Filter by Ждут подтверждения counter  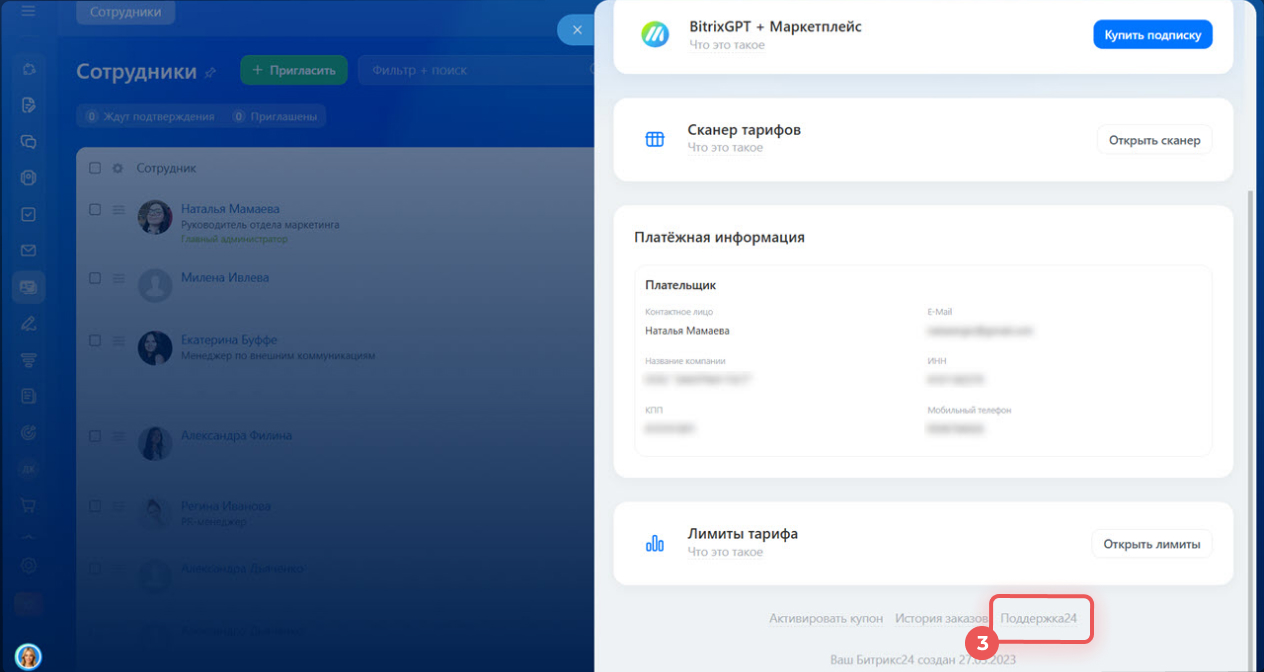tap(149, 117)
